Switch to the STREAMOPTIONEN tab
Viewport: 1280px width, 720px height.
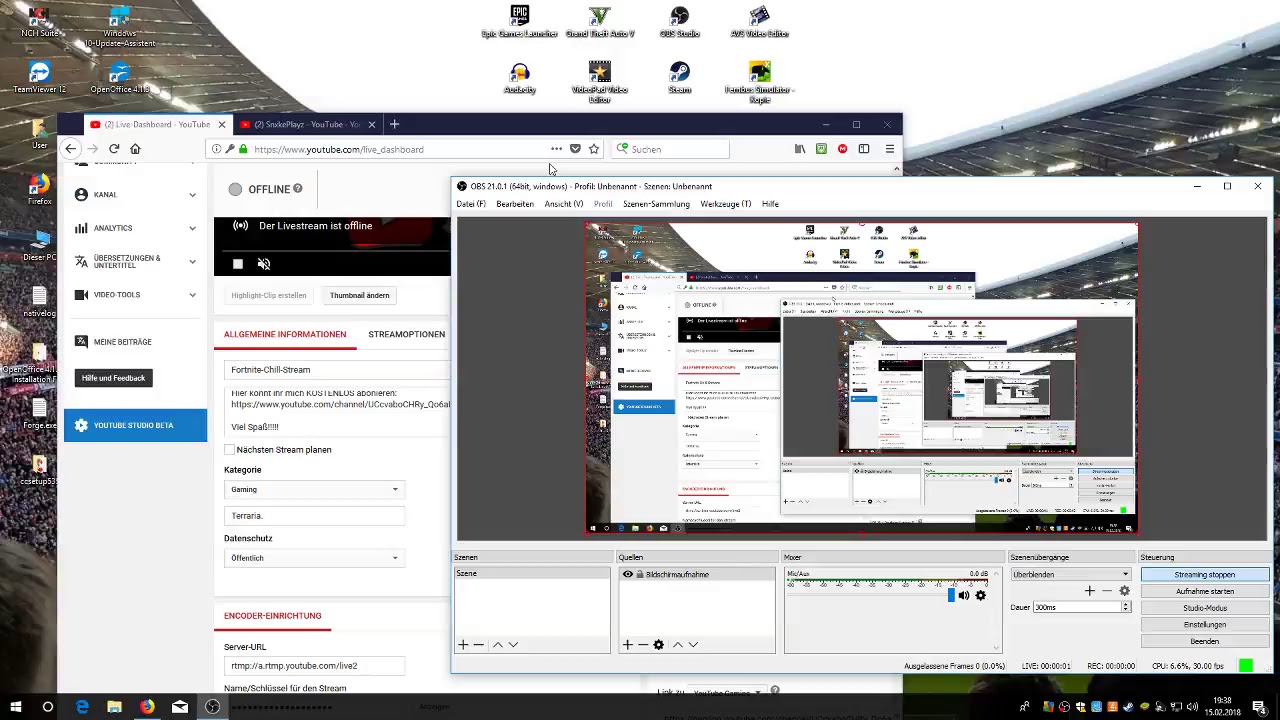tap(406, 334)
